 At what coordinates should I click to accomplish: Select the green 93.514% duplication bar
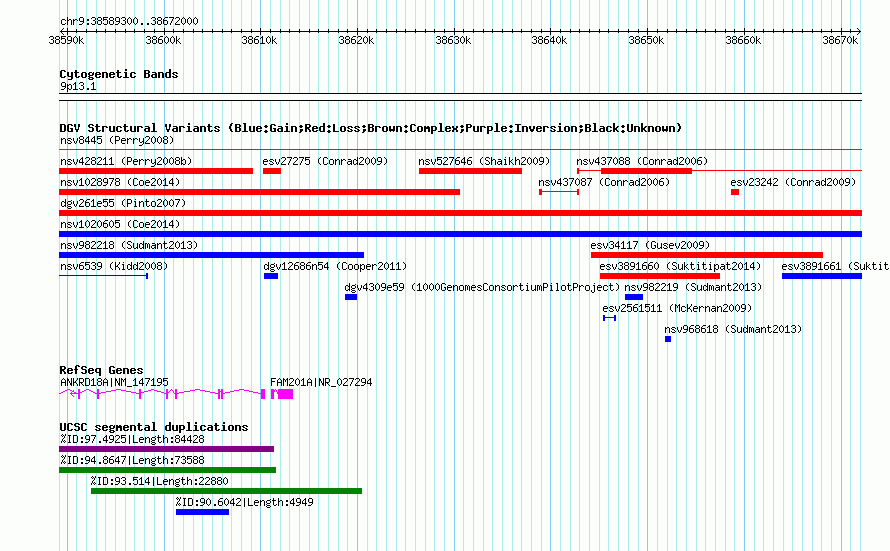226,491
